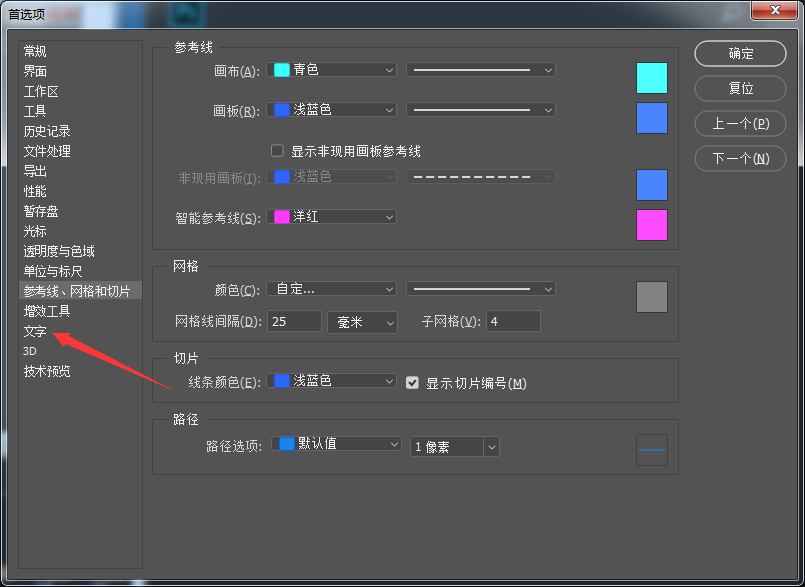Close the 首选项 dialog
This screenshot has width=805, height=587.
775,10
